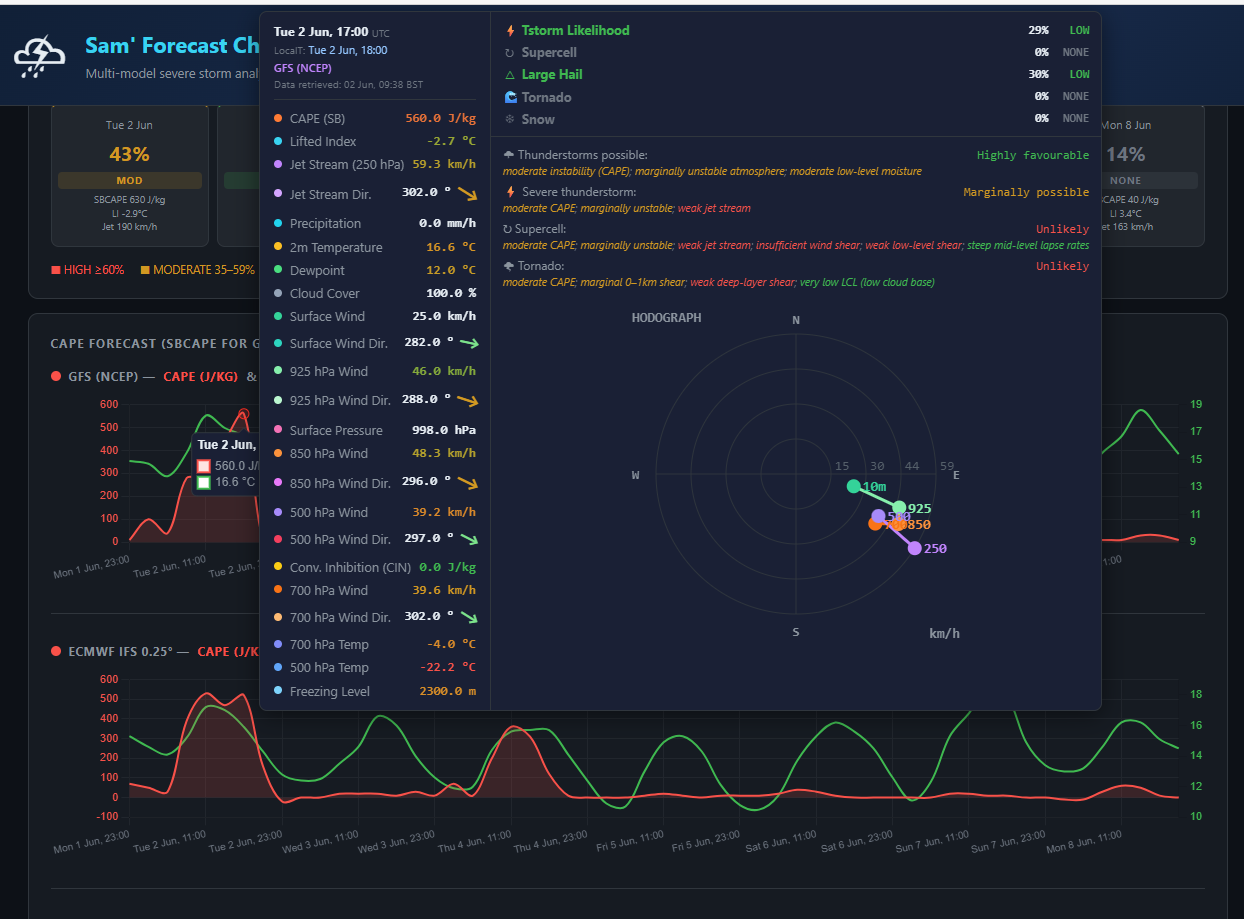This screenshot has width=1244, height=919.
Task: Click the storm cloud logo icon
Action: coord(40,57)
